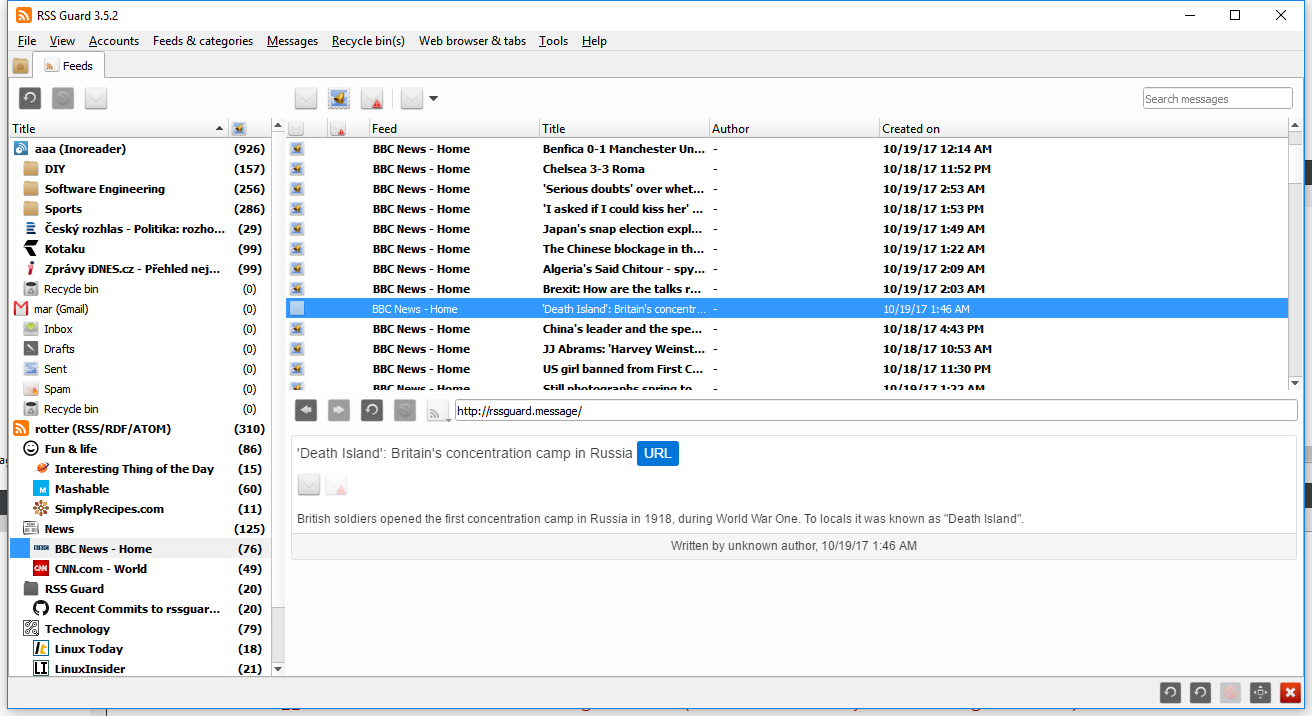
Task: Click the fullscreen icon in status bar
Action: point(1260,692)
